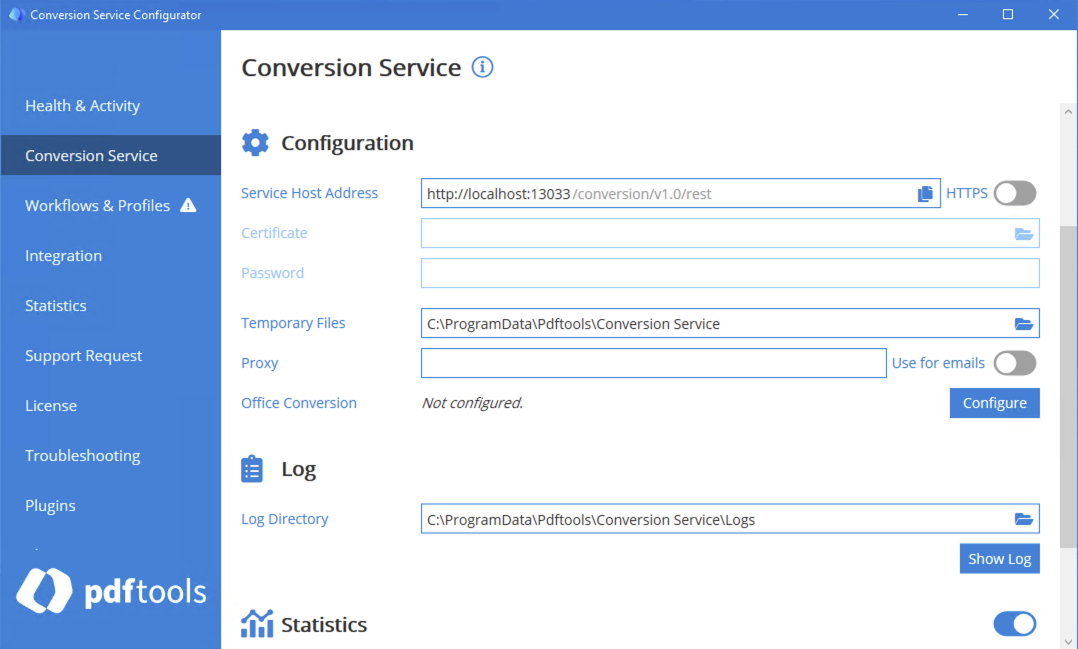Click the warning icon next to Workflows & Profiles
Viewport: 1078px width, 649px height.
click(x=188, y=206)
